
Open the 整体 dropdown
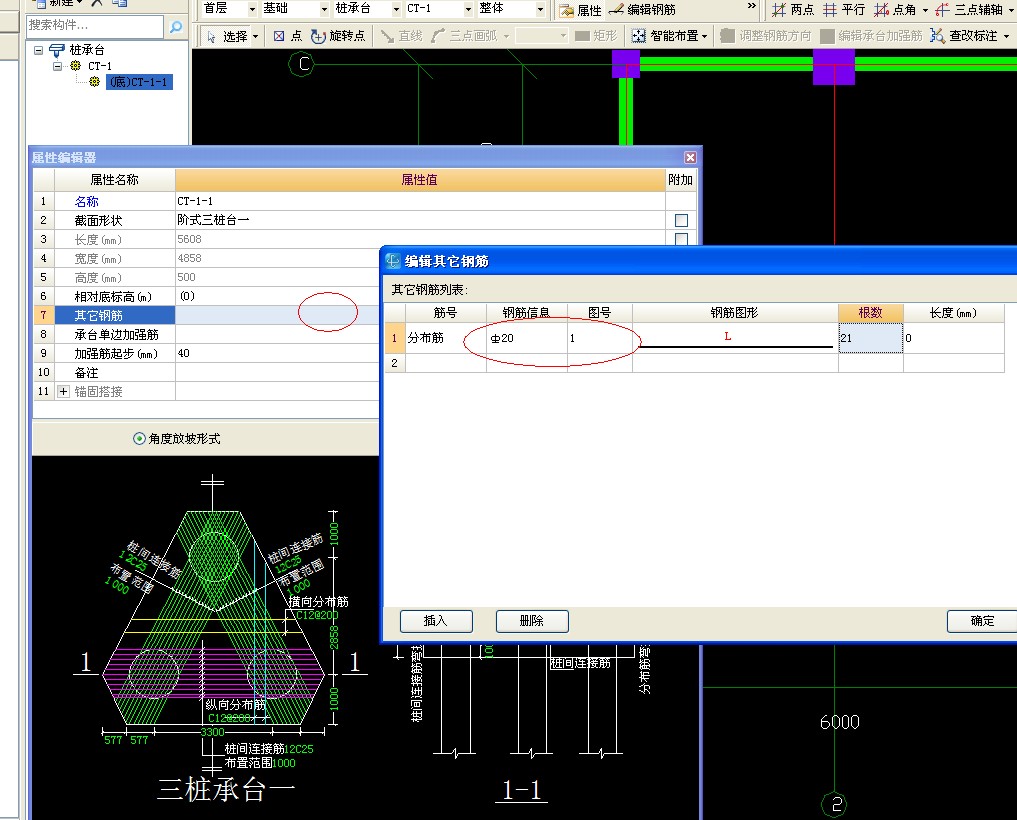(x=540, y=9)
